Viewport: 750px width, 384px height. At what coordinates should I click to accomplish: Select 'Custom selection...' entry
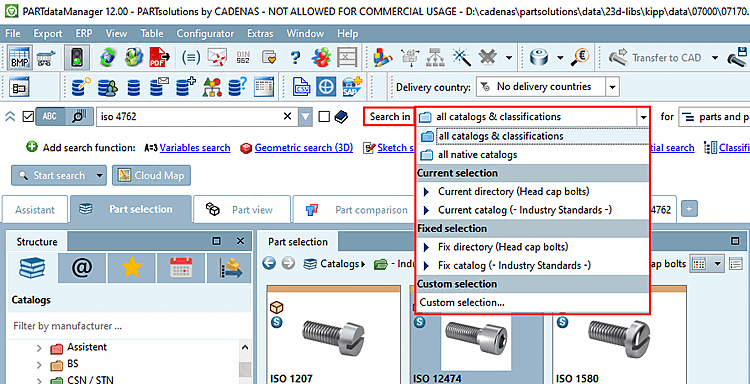[532, 302]
